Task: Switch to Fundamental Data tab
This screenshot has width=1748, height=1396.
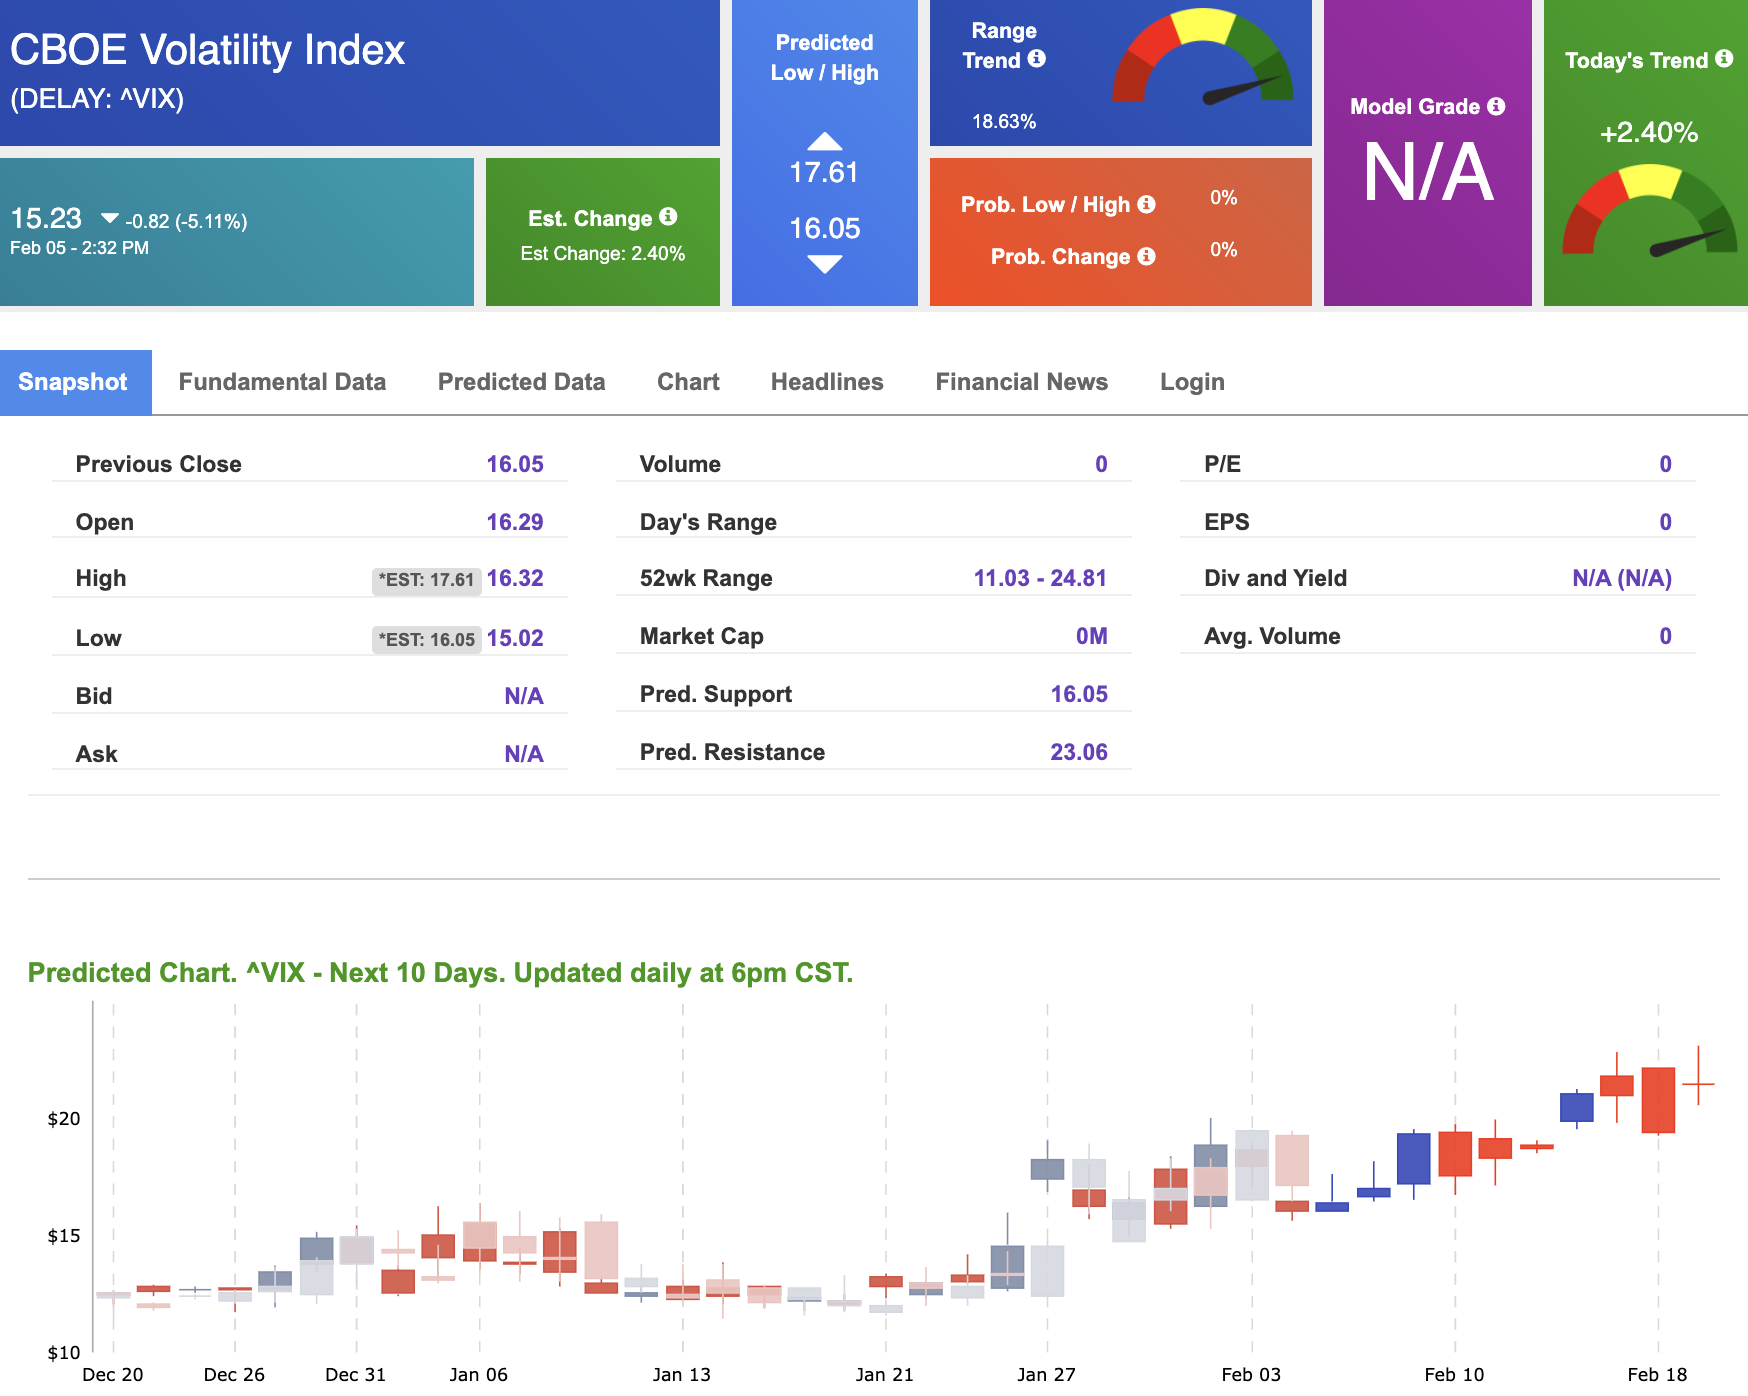Action: pyautogui.click(x=282, y=382)
